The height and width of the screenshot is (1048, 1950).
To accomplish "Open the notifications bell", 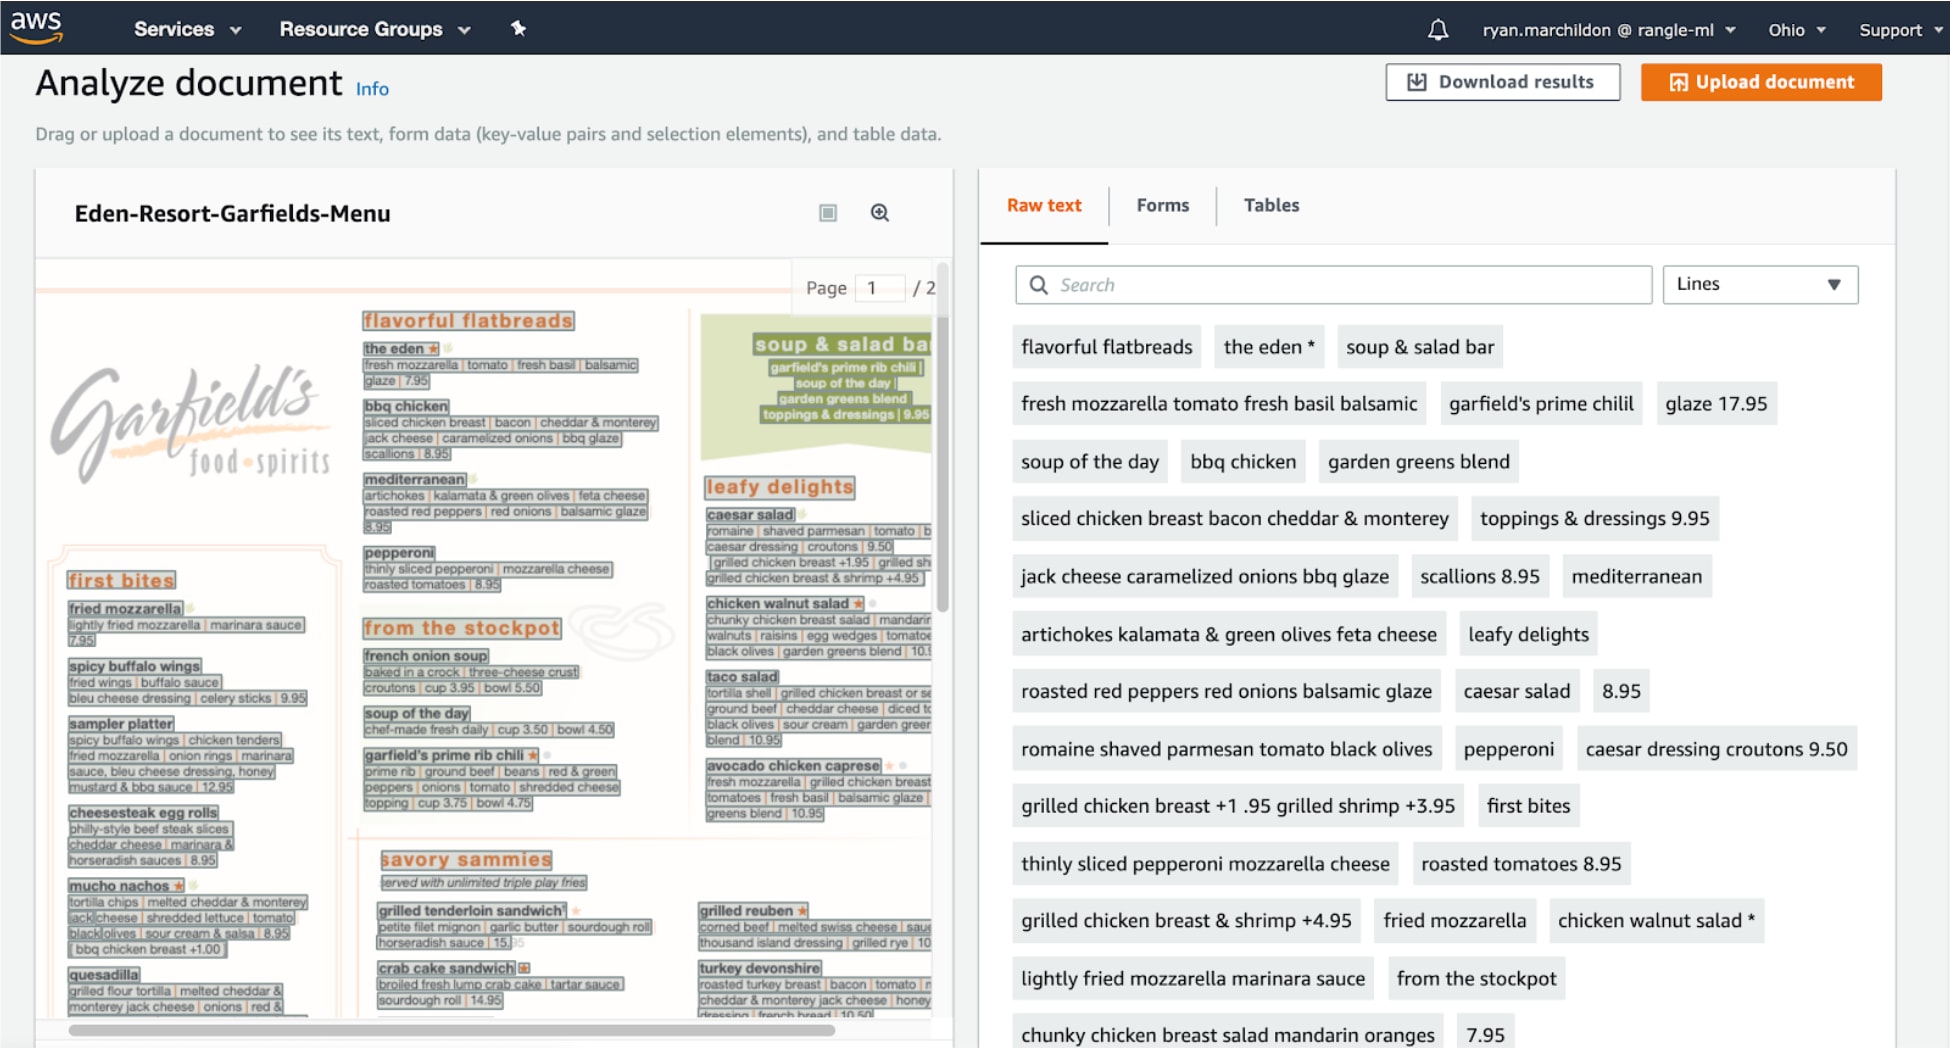I will coord(1437,30).
